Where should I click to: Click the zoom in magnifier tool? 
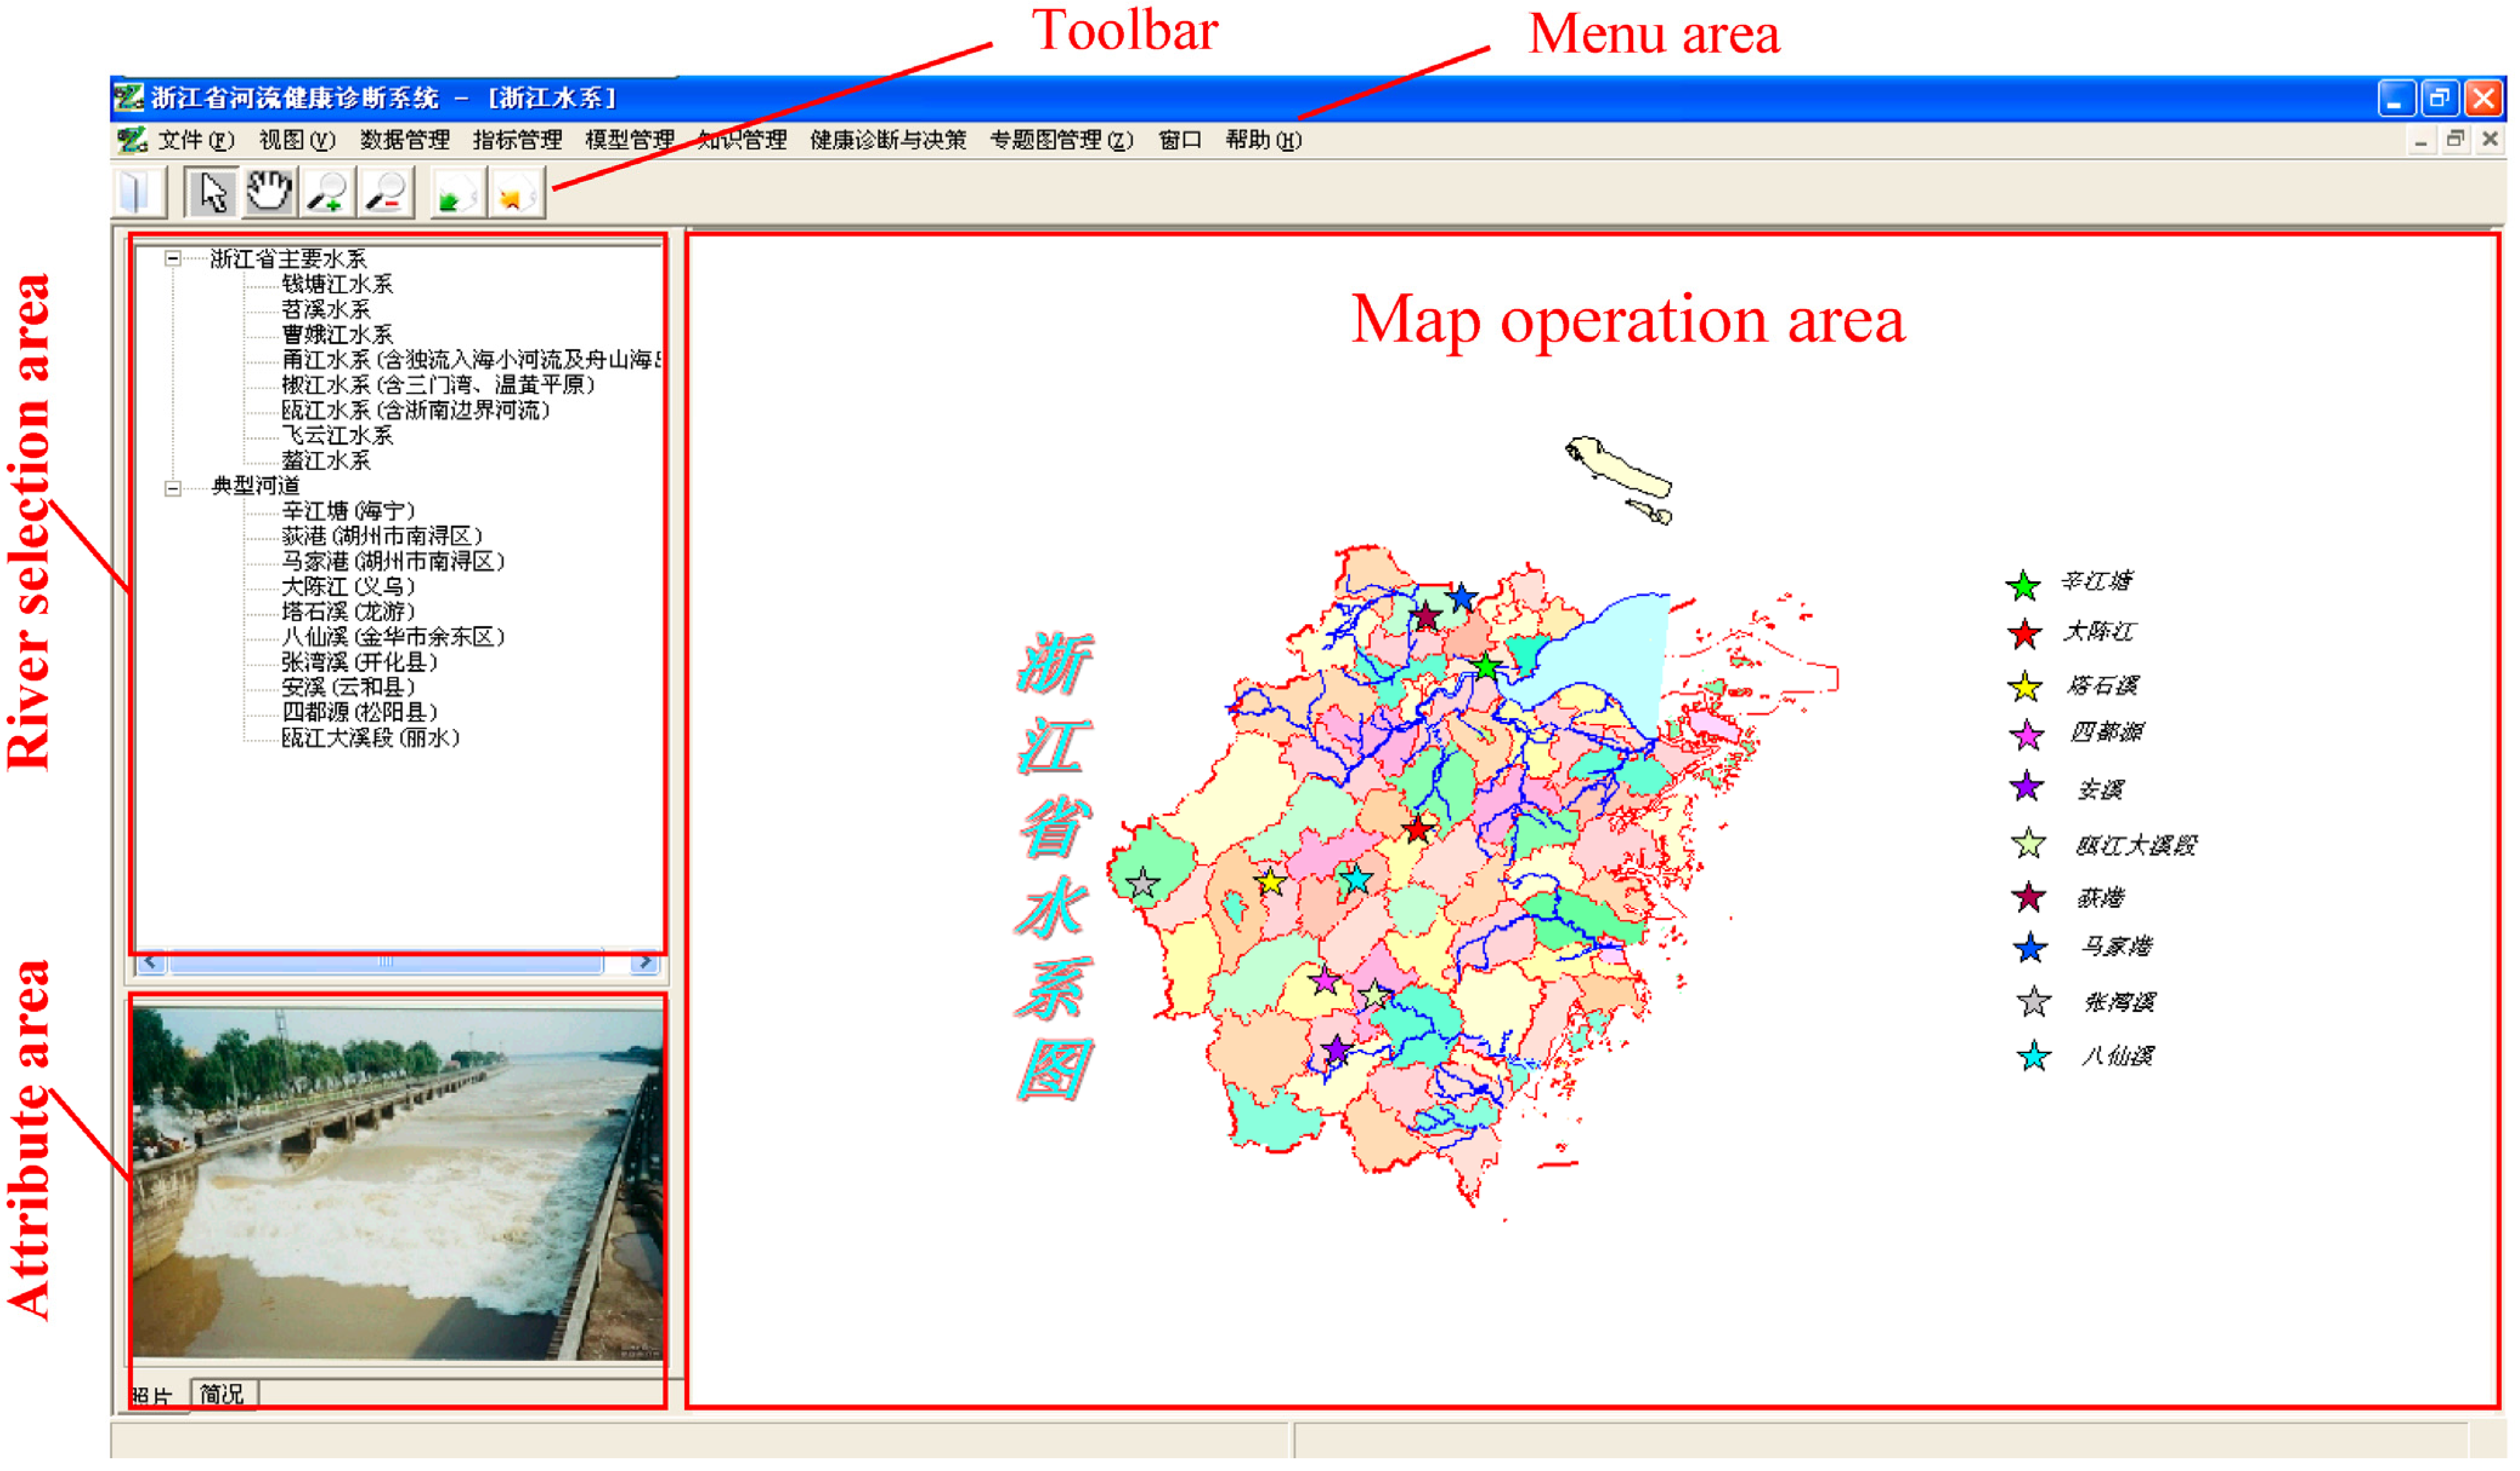pos(327,193)
